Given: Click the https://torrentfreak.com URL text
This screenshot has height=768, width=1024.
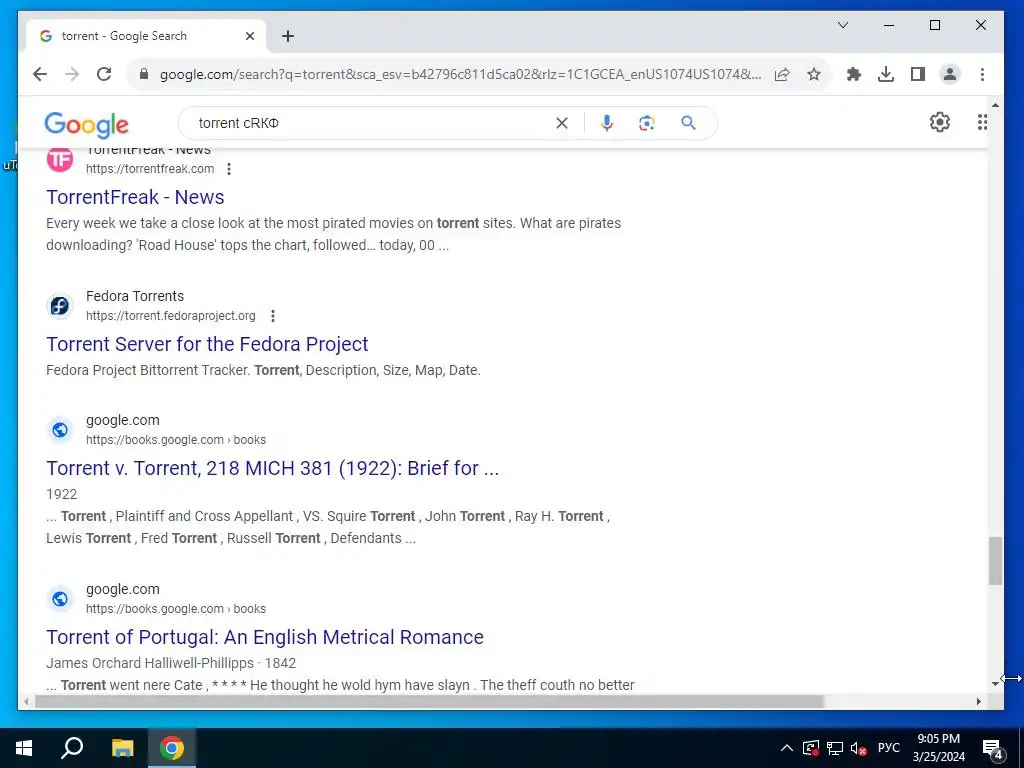Looking at the screenshot, I should click(150, 169).
